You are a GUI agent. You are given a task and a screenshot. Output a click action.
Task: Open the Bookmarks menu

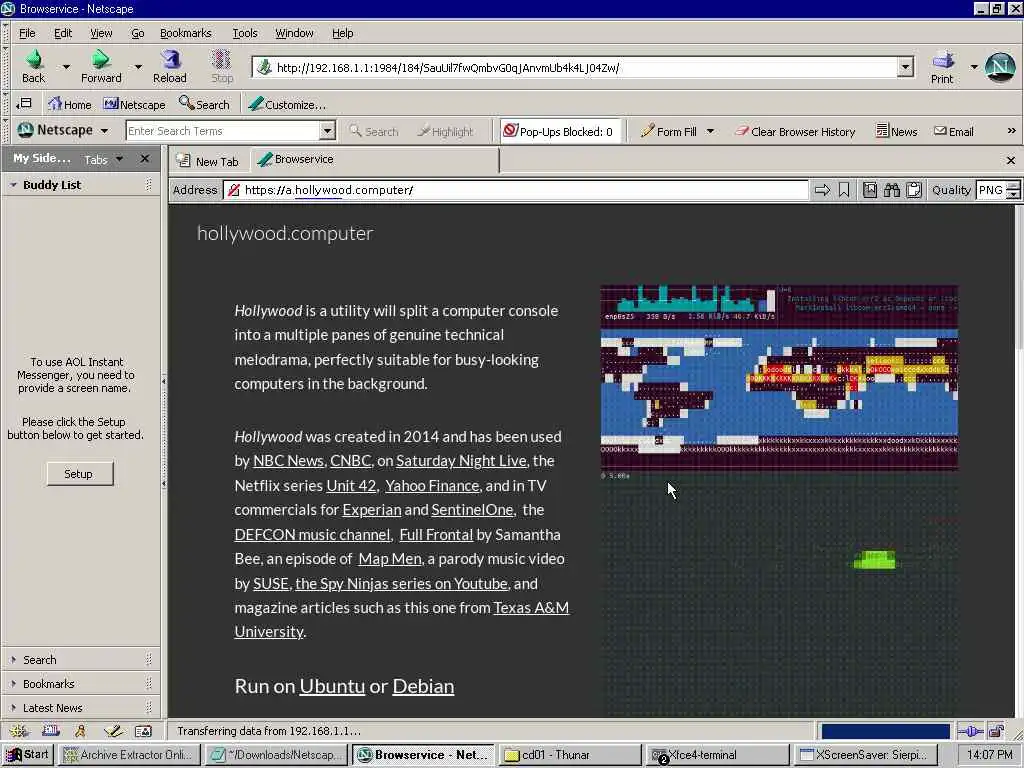click(x=185, y=33)
